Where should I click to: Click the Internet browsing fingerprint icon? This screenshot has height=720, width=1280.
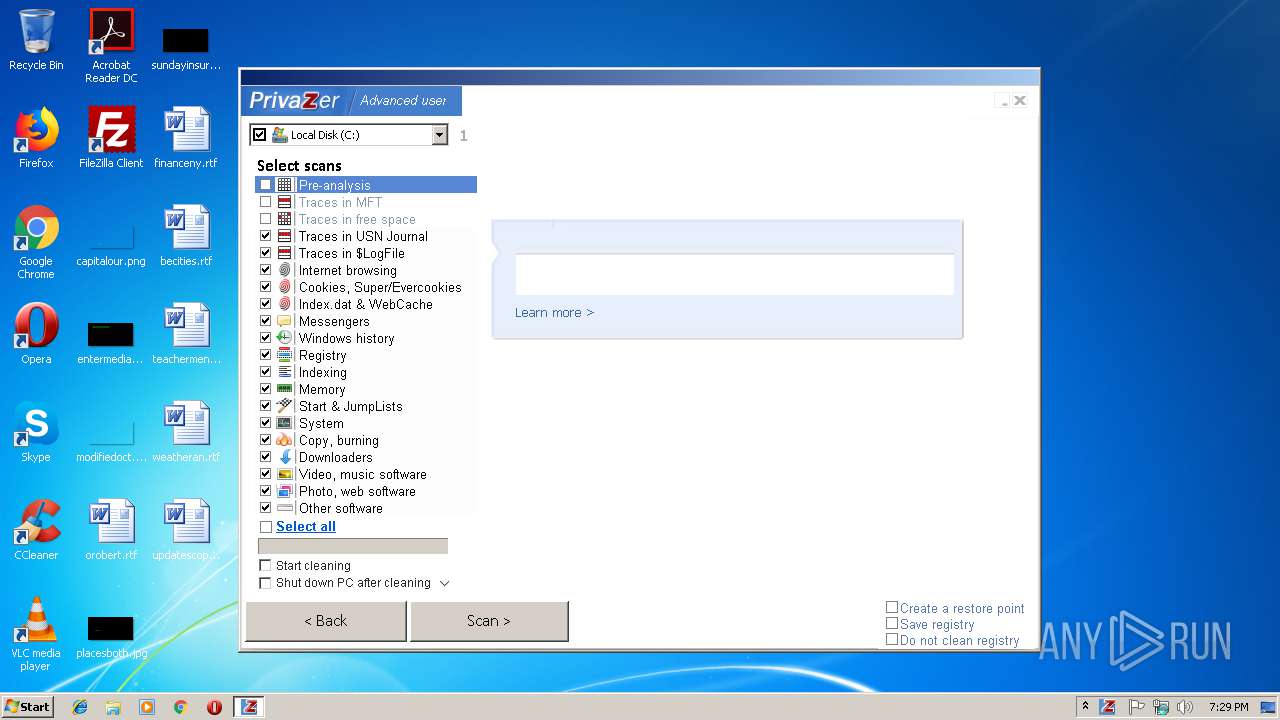tap(285, 270)
